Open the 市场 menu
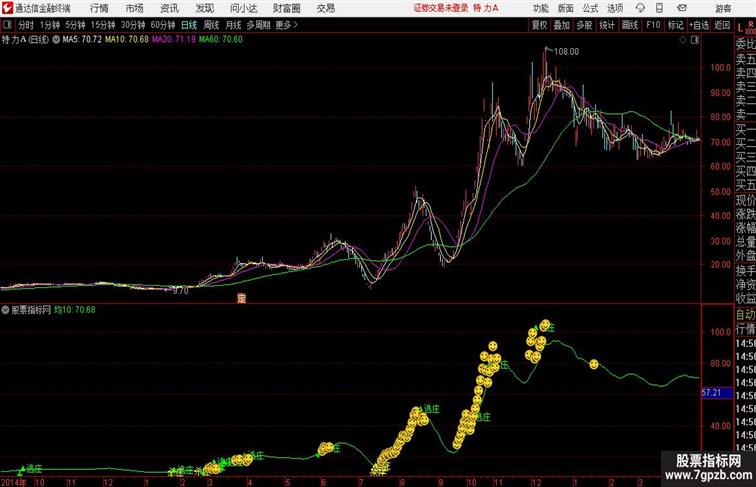The image size is (756, 487). 135,8
